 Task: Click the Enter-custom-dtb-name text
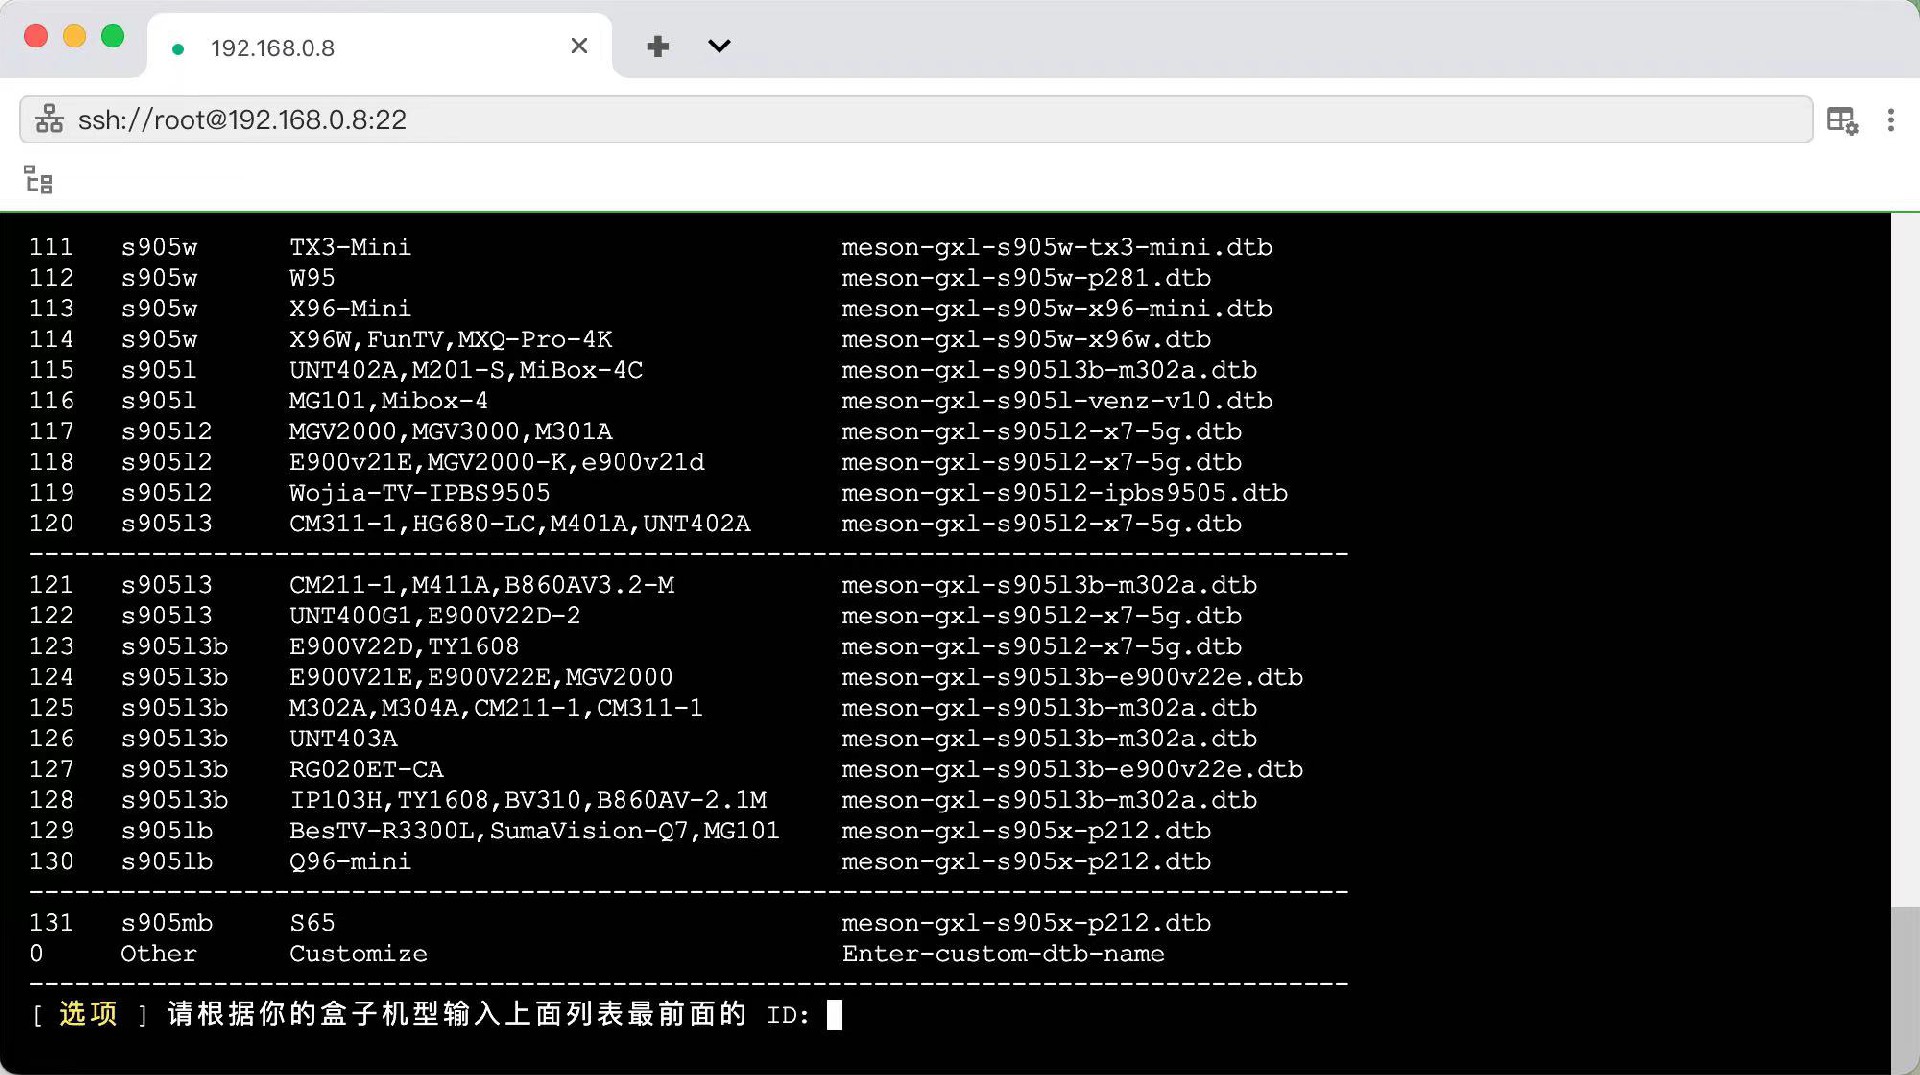1002,954
